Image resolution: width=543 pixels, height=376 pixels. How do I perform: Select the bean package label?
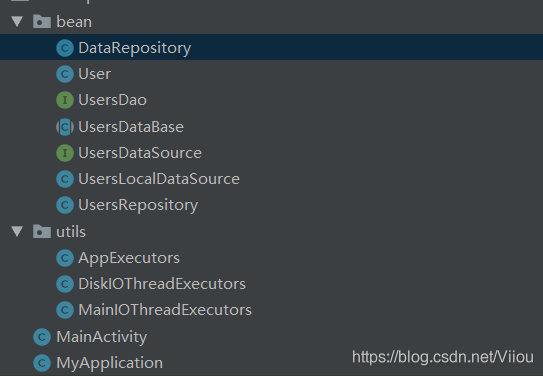pyautogui.click(x=74, y=22)
